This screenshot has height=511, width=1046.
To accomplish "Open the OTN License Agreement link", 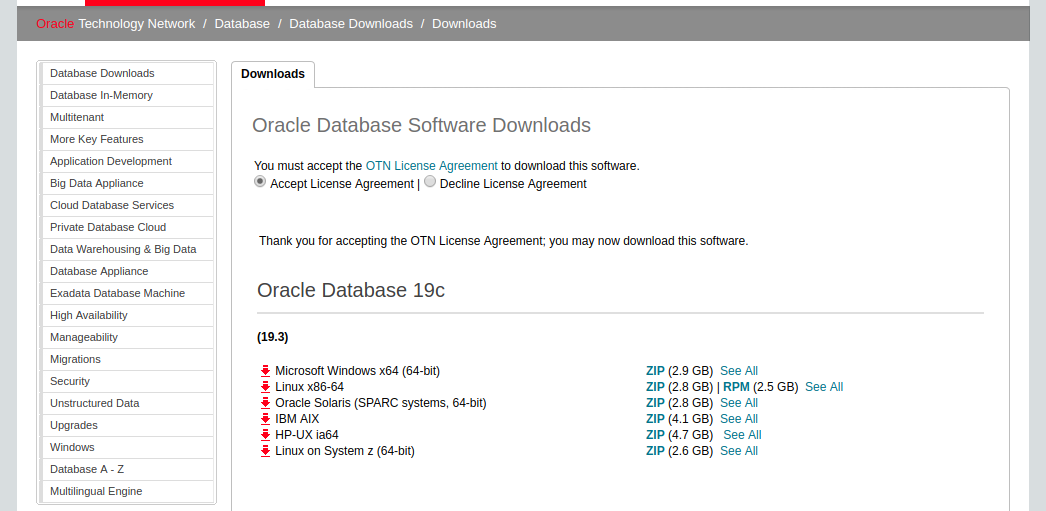I will 432,166.
